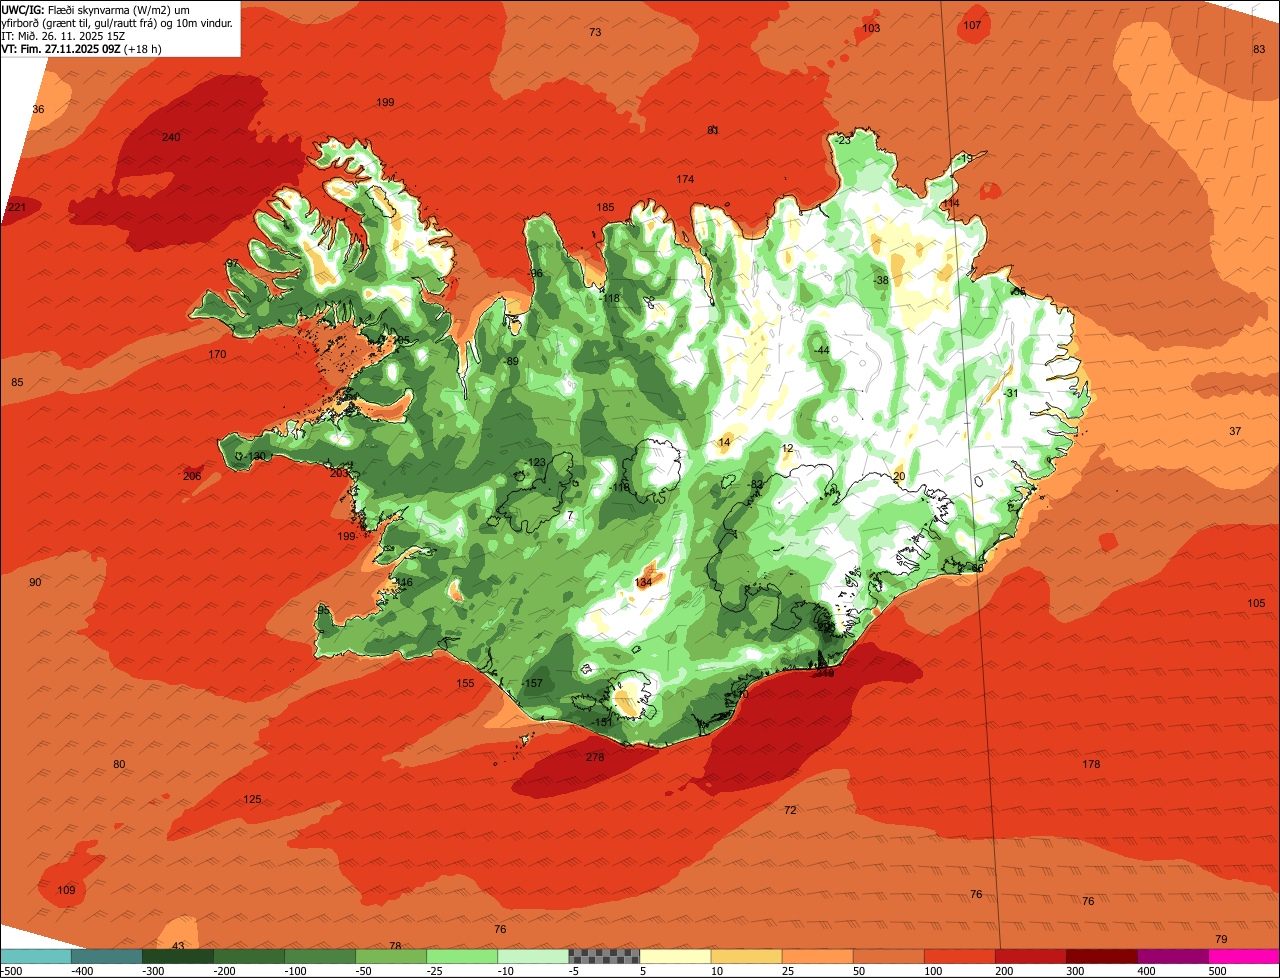Click the pale yellow swatch between 5 and 10
The image size is (1280, 978).
(675, 956)
